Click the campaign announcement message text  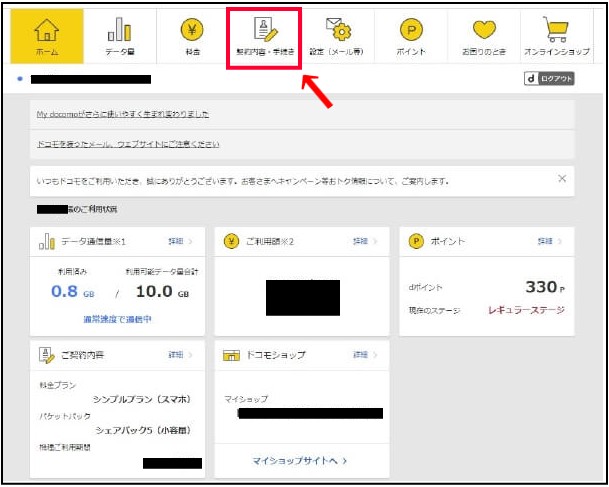(243, 181)
